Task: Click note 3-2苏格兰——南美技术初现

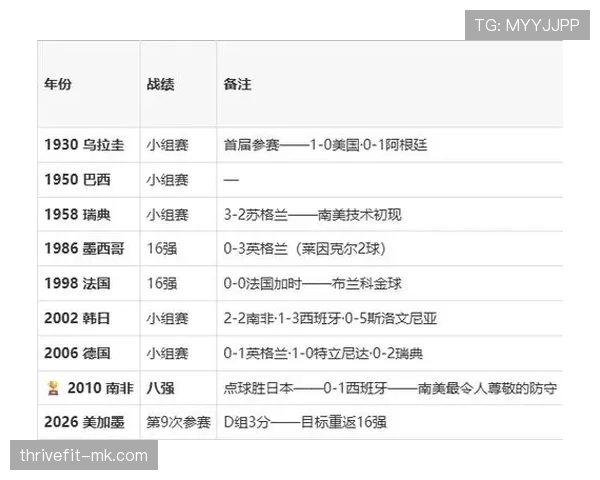Action: [313, 215]
